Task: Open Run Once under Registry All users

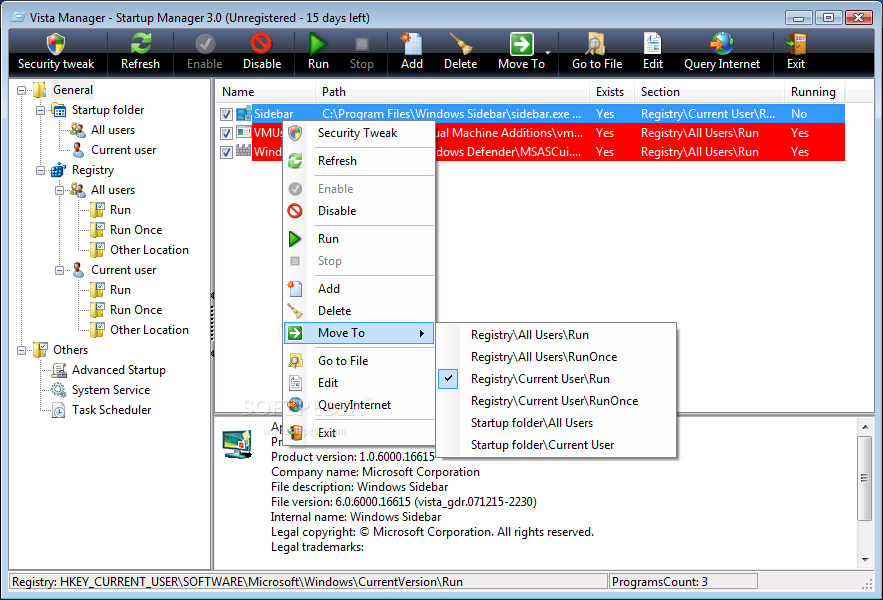Action: click(136, 230)
